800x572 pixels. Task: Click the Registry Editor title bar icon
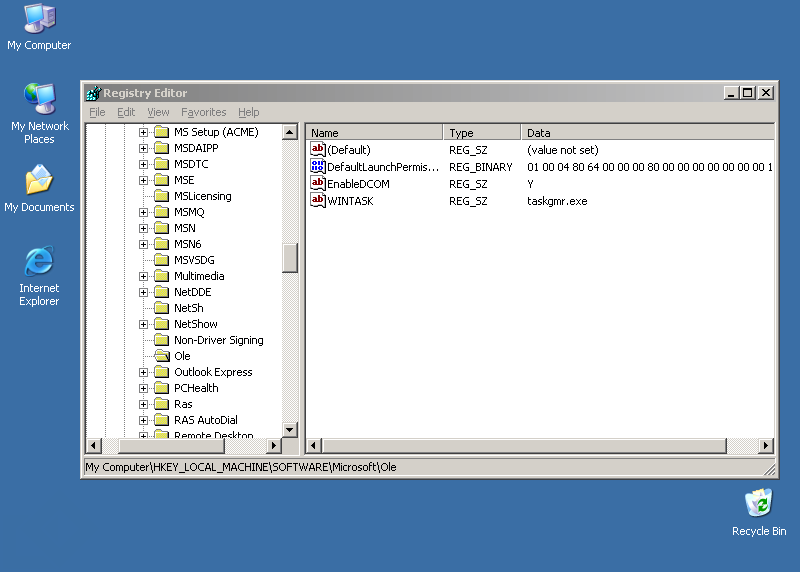[x=94, y=93]
